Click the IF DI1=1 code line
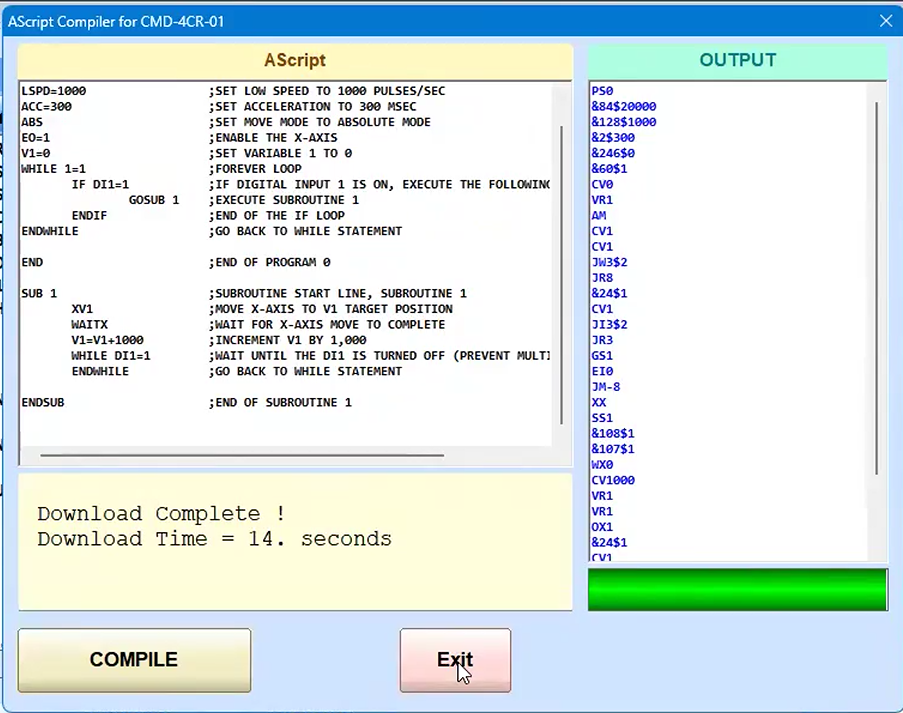903x713 pixels. [x=100, y=184]
